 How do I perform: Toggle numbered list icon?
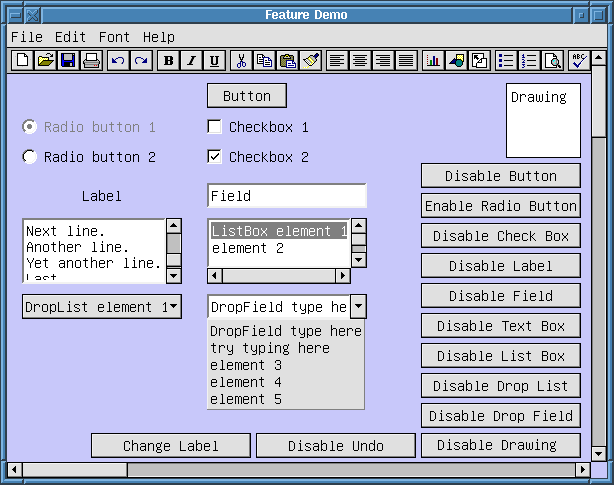tap(529, 61)
